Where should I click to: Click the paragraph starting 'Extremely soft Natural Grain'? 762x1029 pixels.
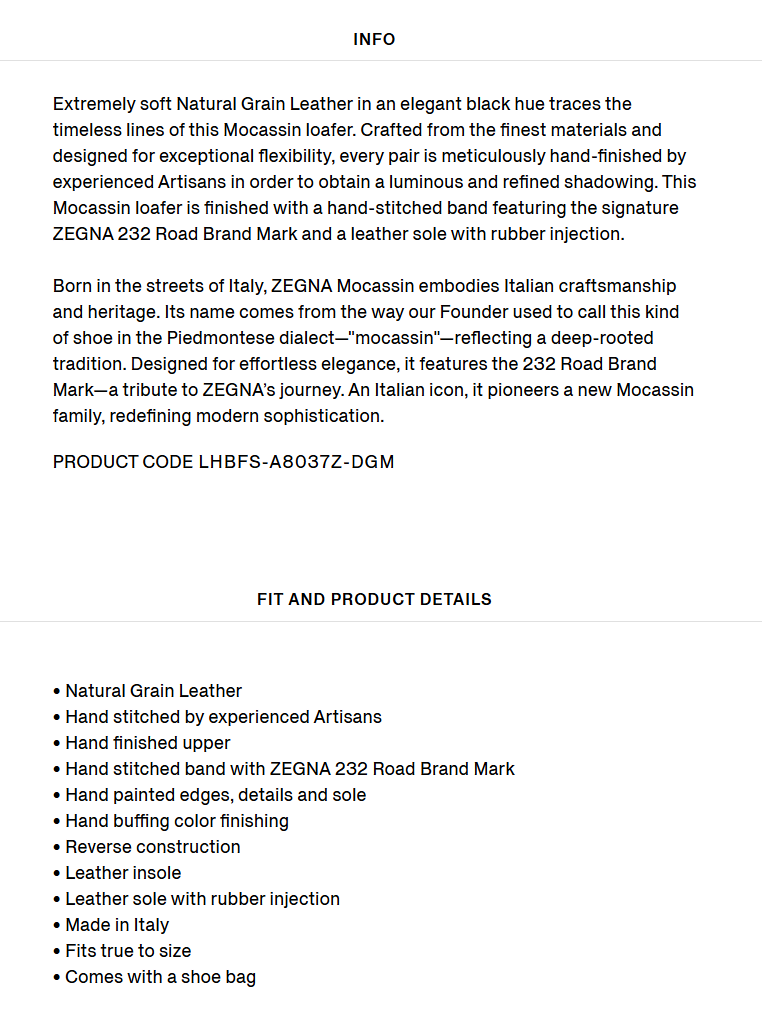pos(374,169)
